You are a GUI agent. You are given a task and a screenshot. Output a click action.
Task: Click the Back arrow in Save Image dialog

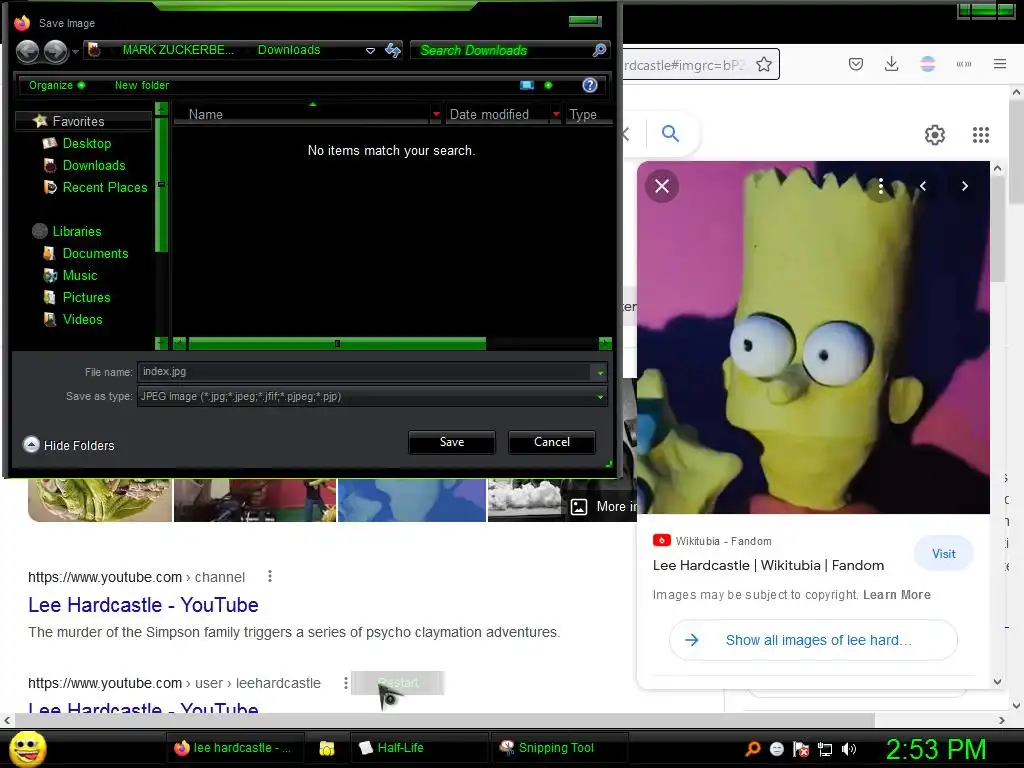[x=27, y=51]
